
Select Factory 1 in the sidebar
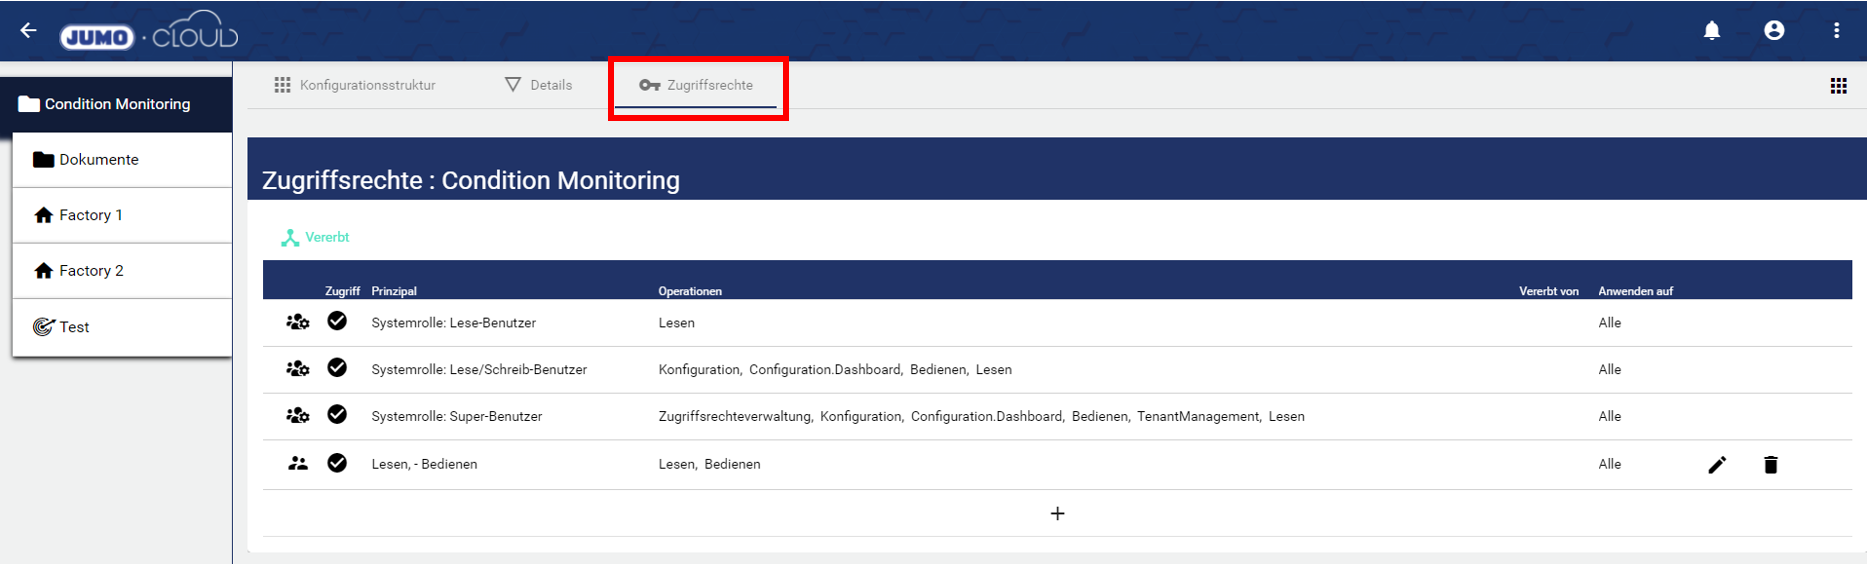click(90, 215)
